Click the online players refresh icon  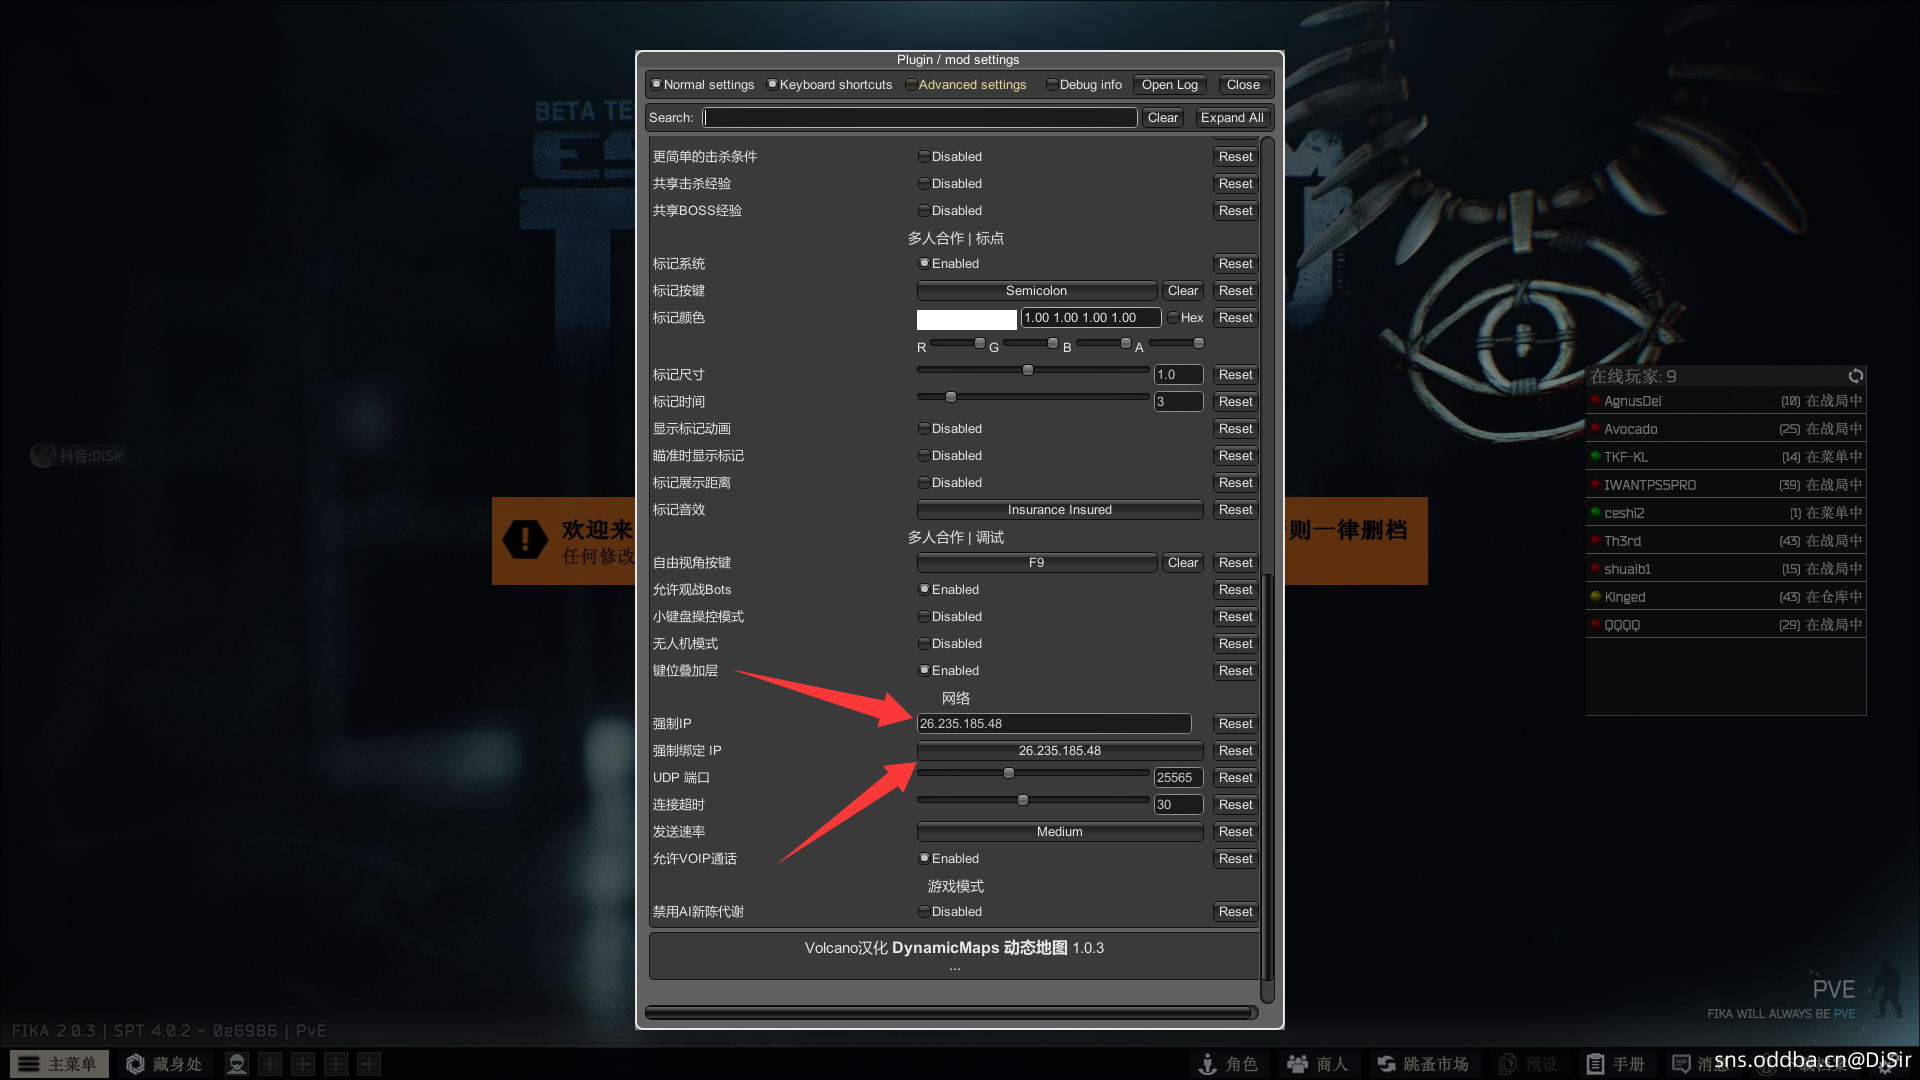tap(1855, 376)
